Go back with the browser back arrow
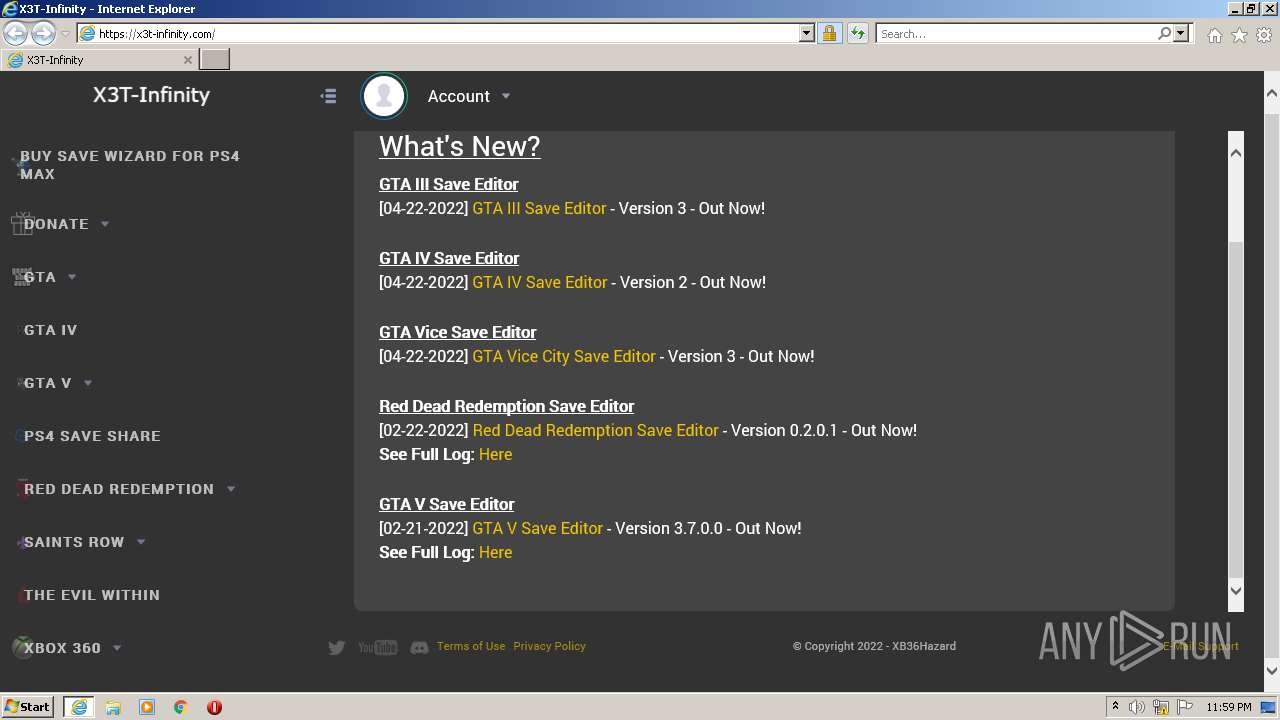Screen dimensions: 1280x720 coord(15,33)
